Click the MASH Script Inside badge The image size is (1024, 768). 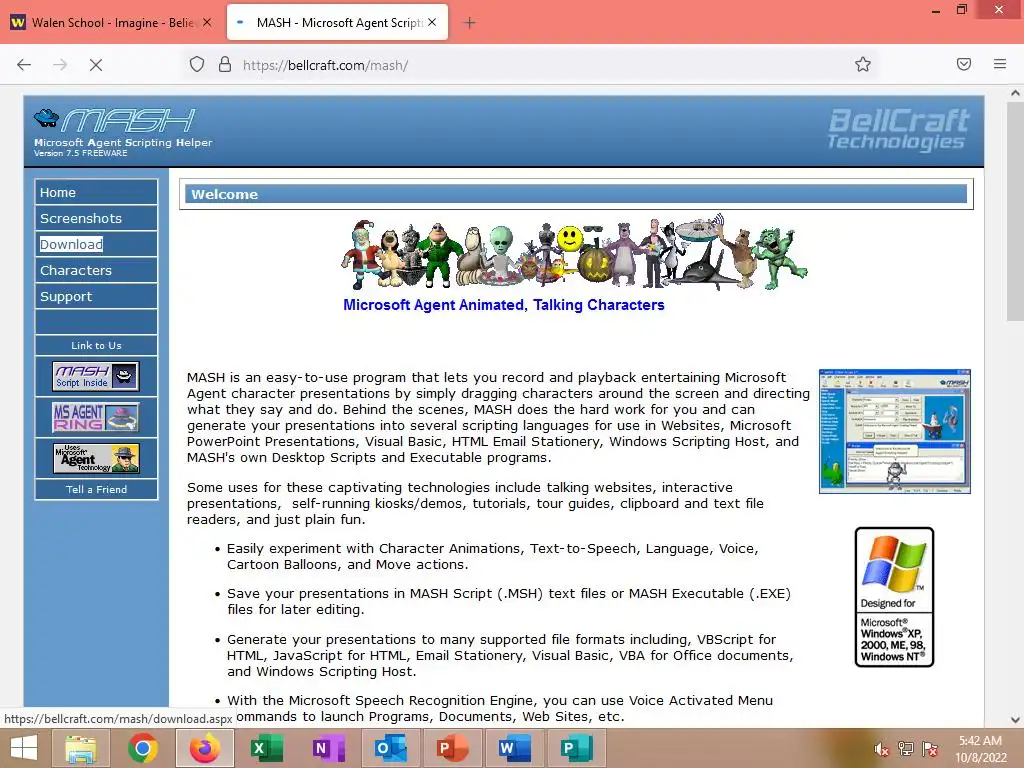click(96, 376)
